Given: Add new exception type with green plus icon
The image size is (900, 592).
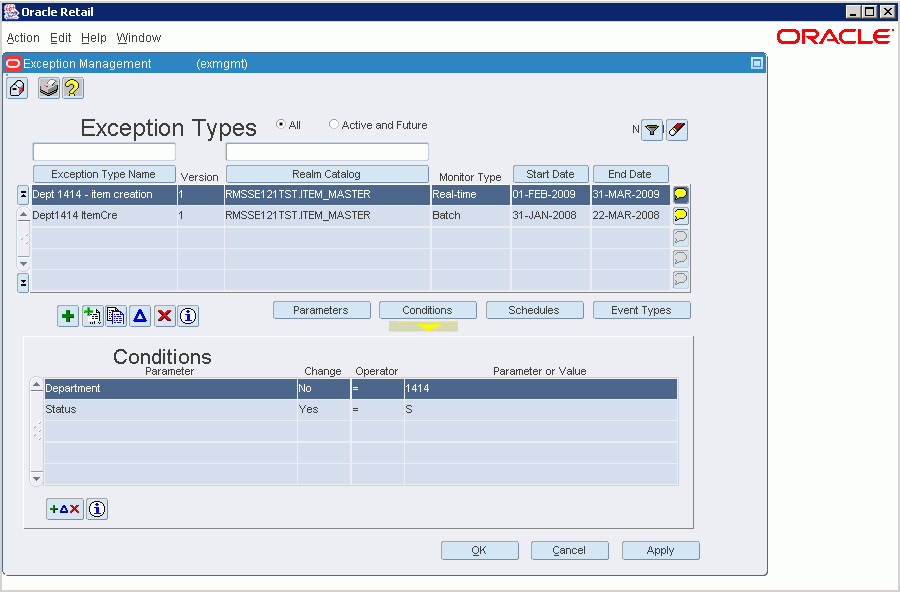Looking at the screenshot, I should [68, 316].
